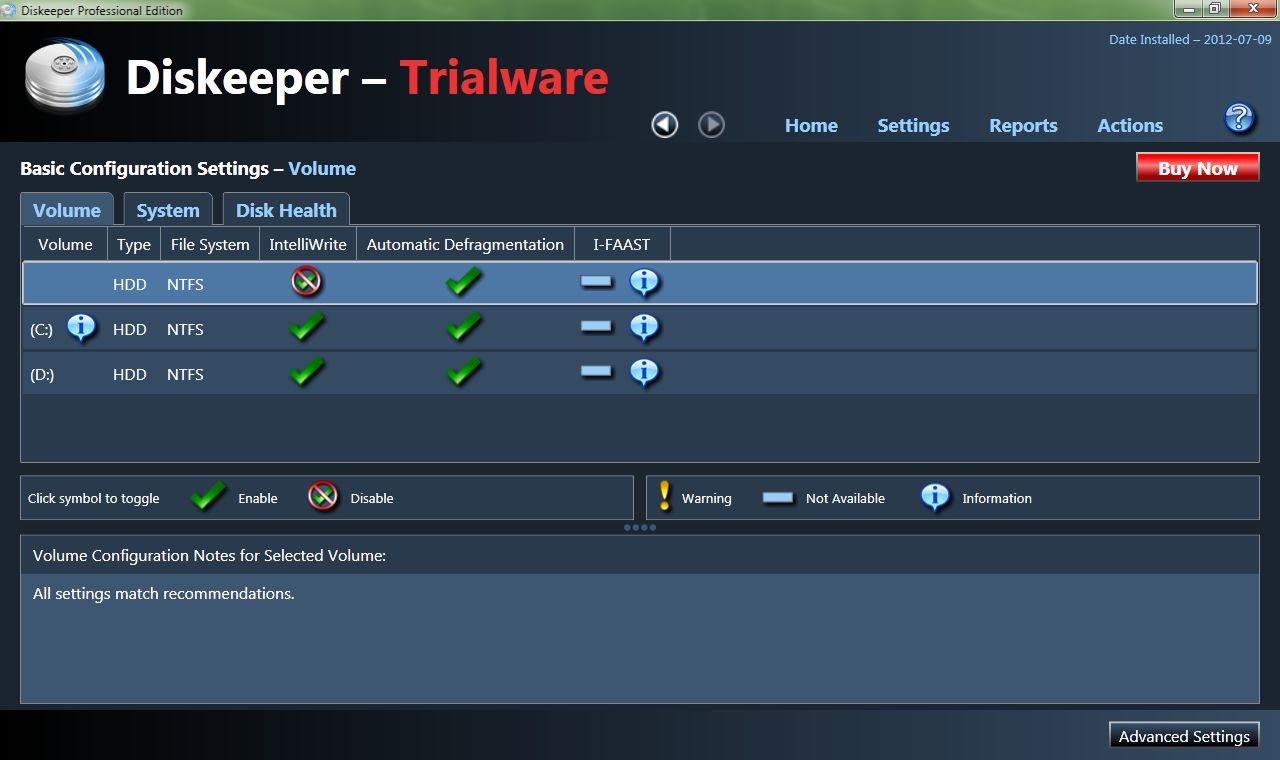
Task: Click the Volume Configuration Notes heading
Action: (x=209, y=555)
